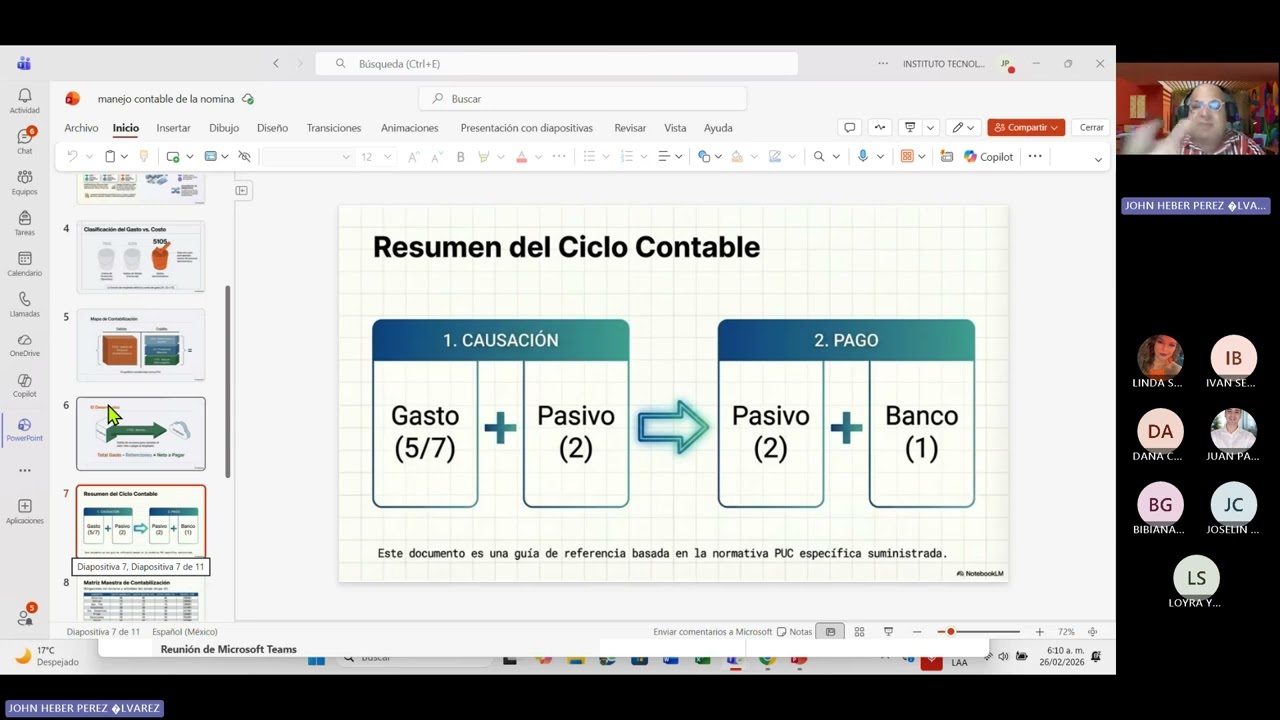The width and height of the screenshot is (1280, 720).
Task: Toggle bulleted list
Action: pyautogui.click(x=589, y=157)
